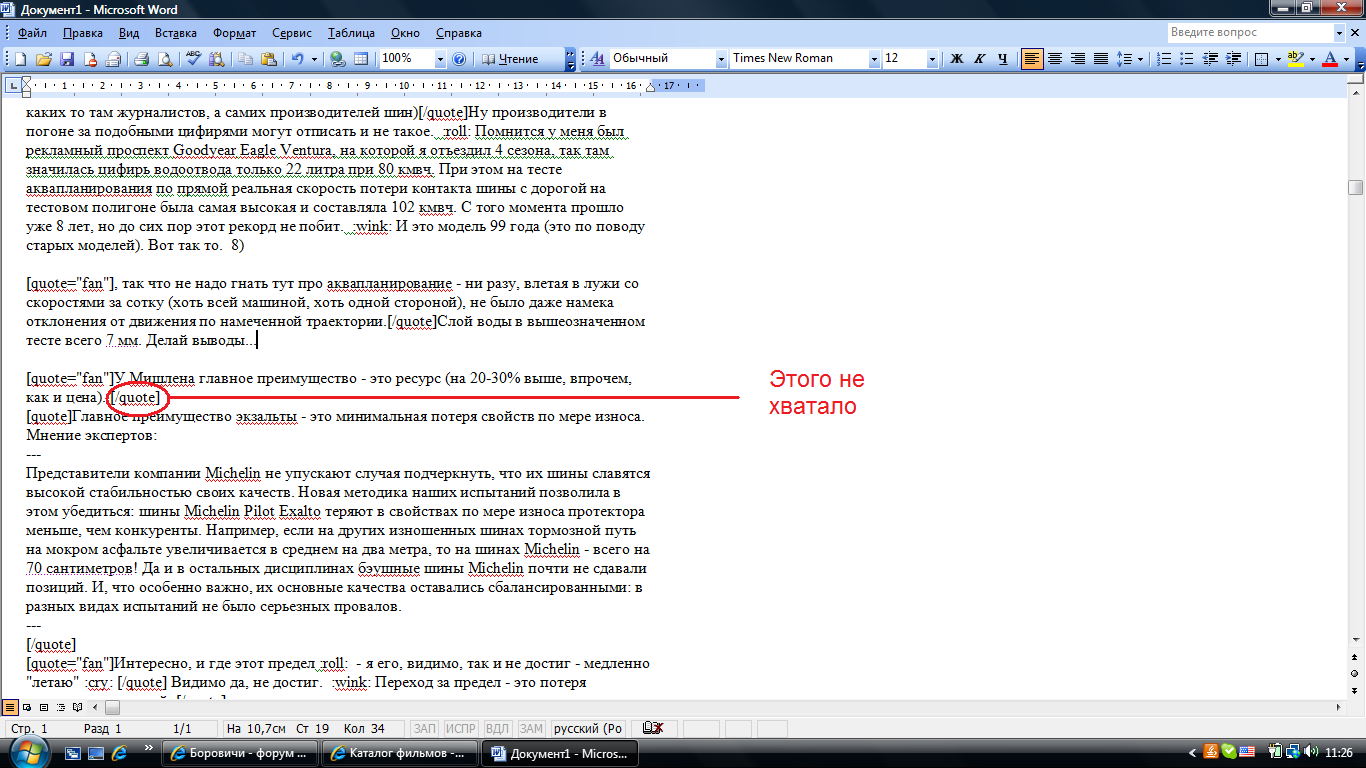Click the numbered list icon
This screenshot has width=1366, height=768.
pyautogui.click(x=1163, y=59)
